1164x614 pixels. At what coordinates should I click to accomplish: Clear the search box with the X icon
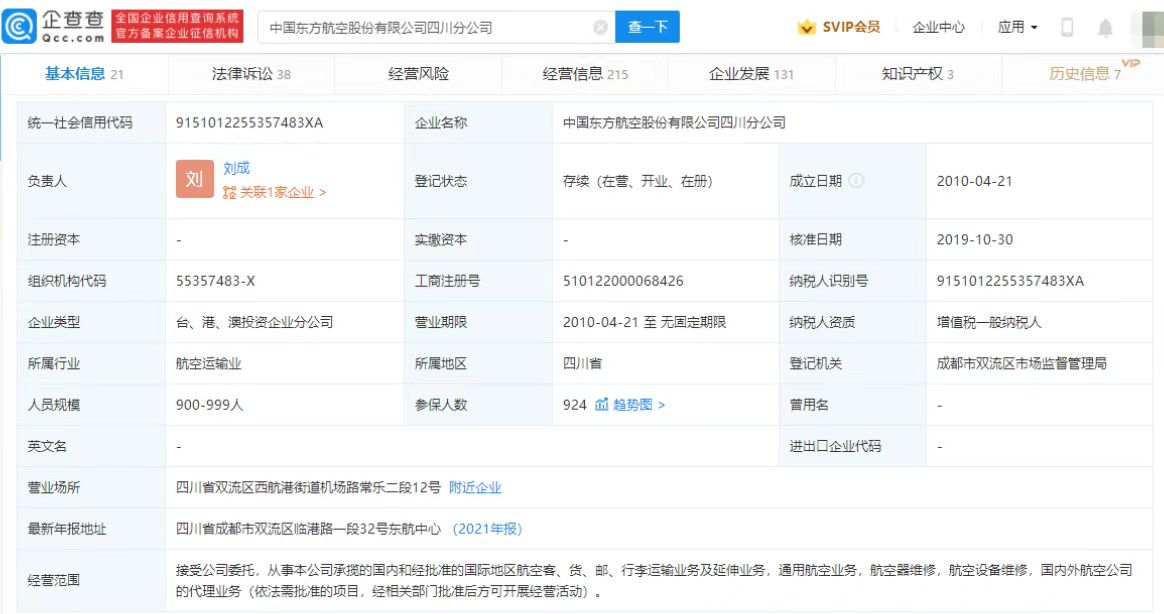coord(601,27)
